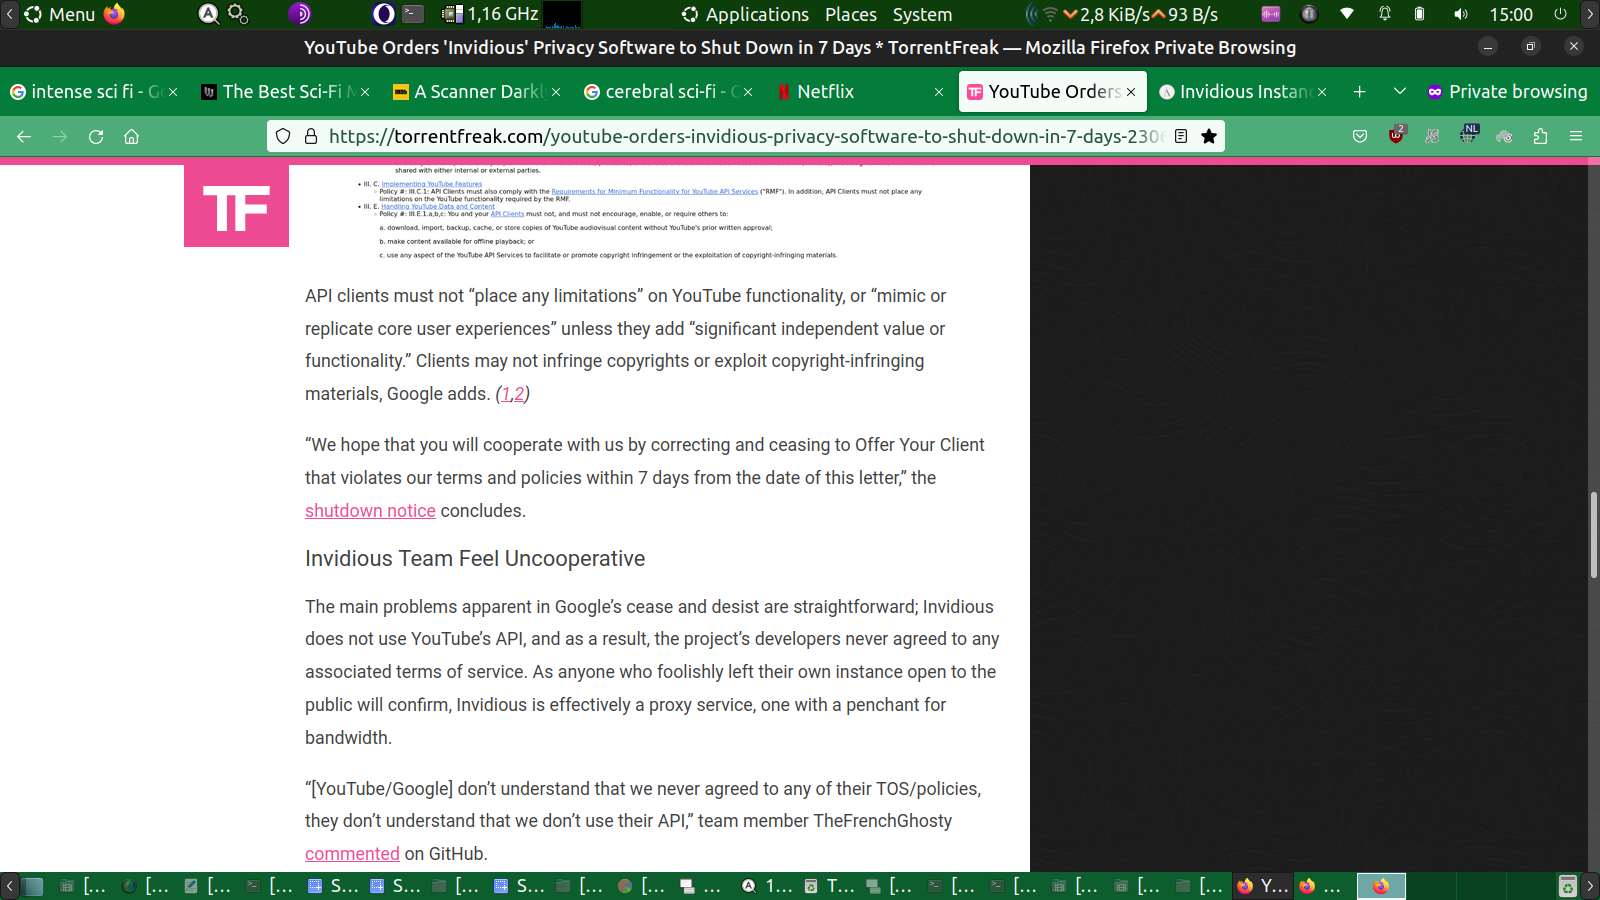
Task: Open footnote reference link 1
Action: tap(506, 394)
